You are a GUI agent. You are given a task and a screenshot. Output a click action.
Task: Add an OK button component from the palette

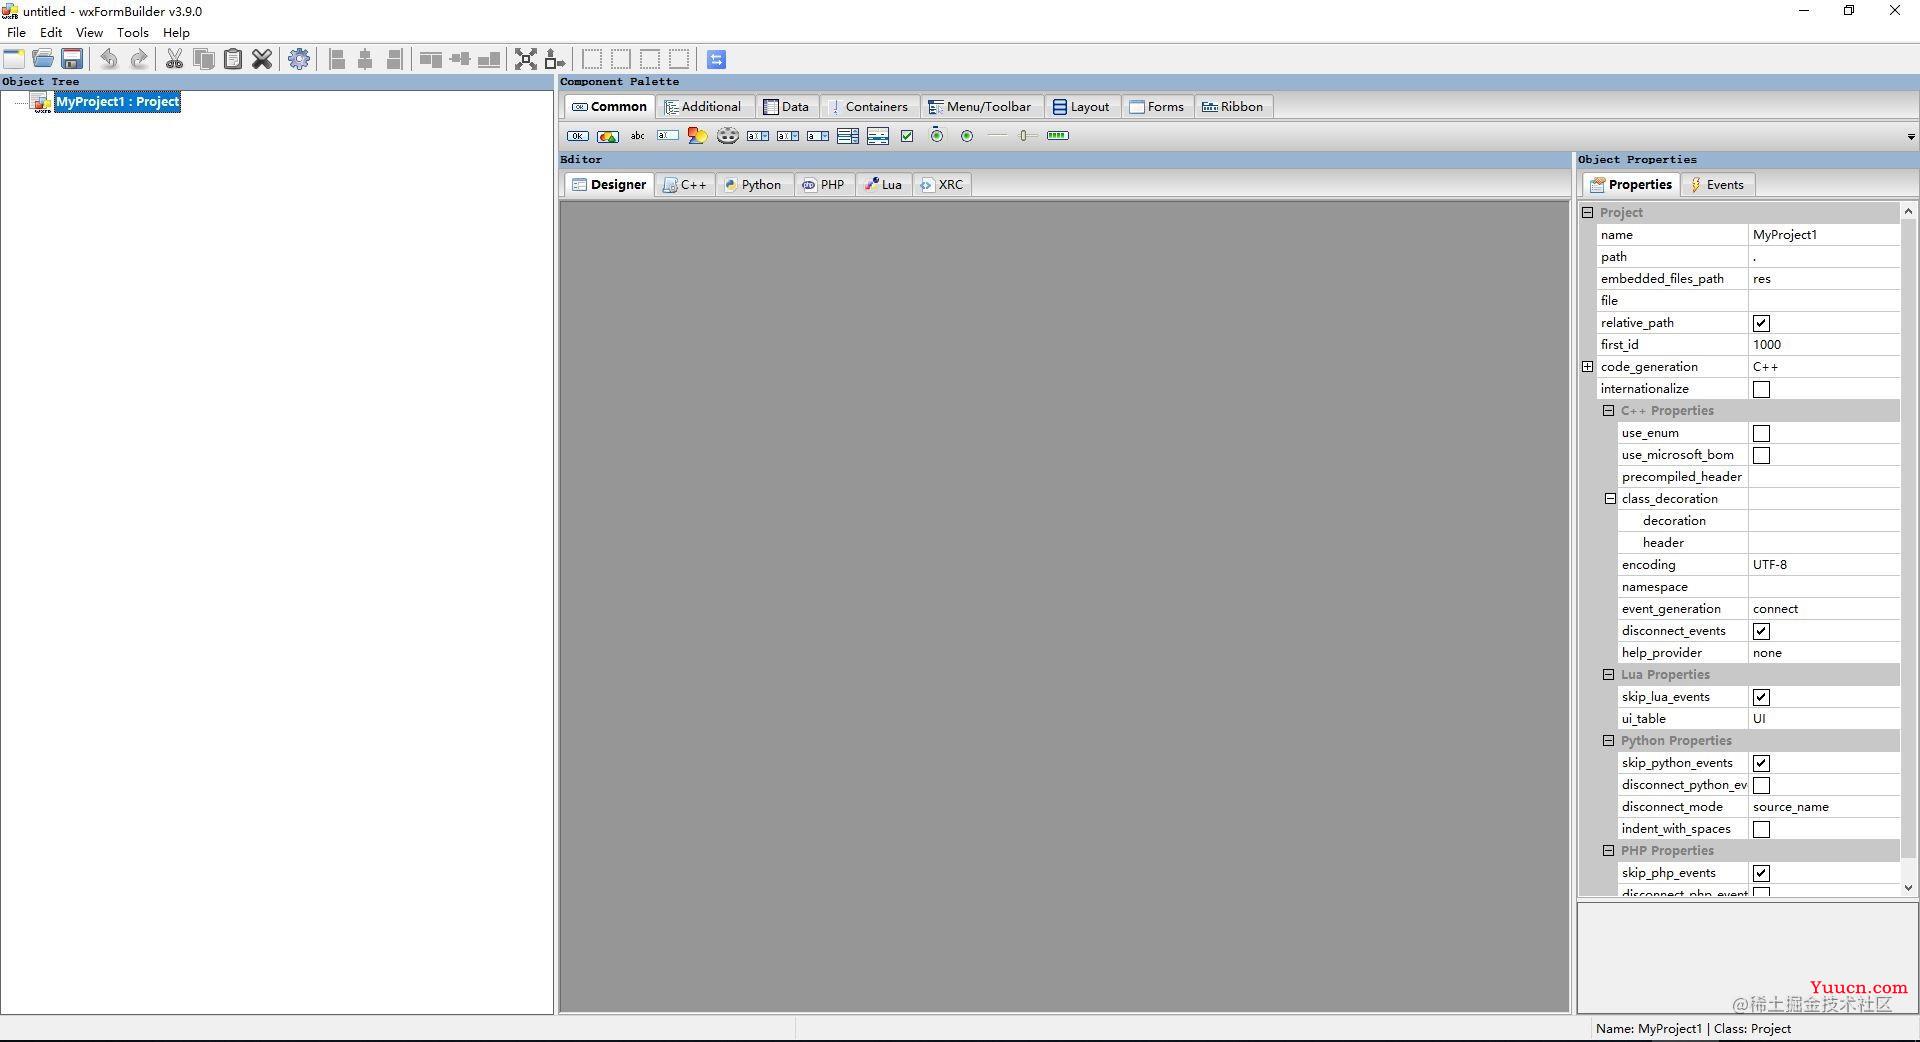(x=578, y=136)
